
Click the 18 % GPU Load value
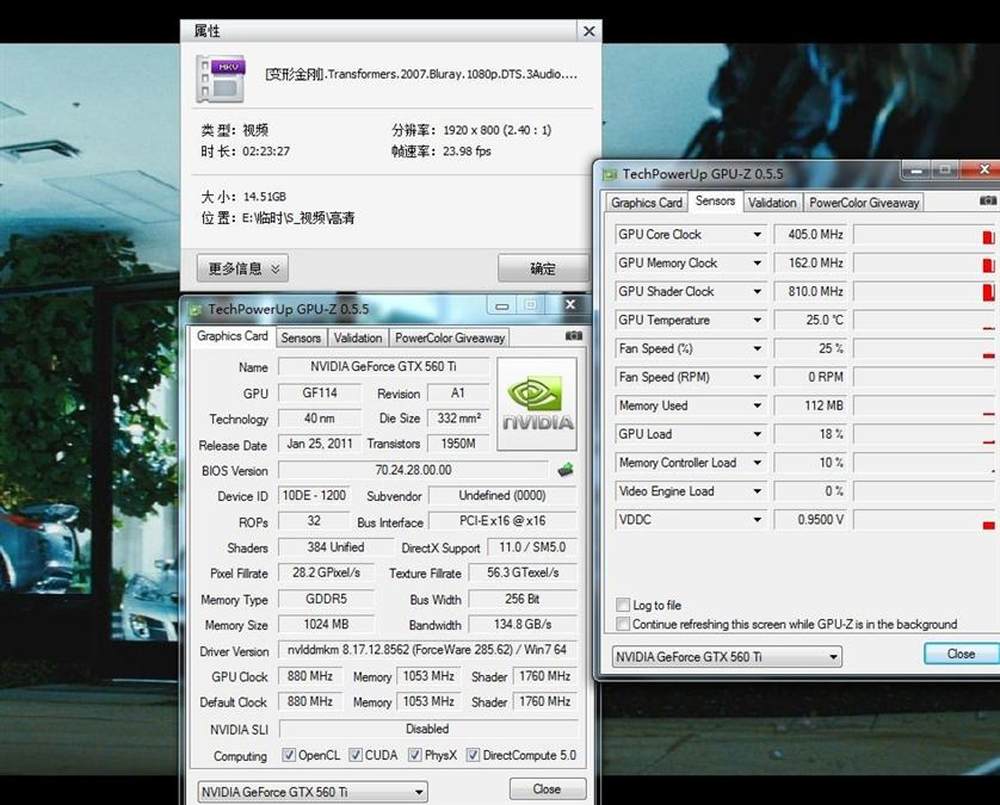pyautogui.click(x=811, y=434)
